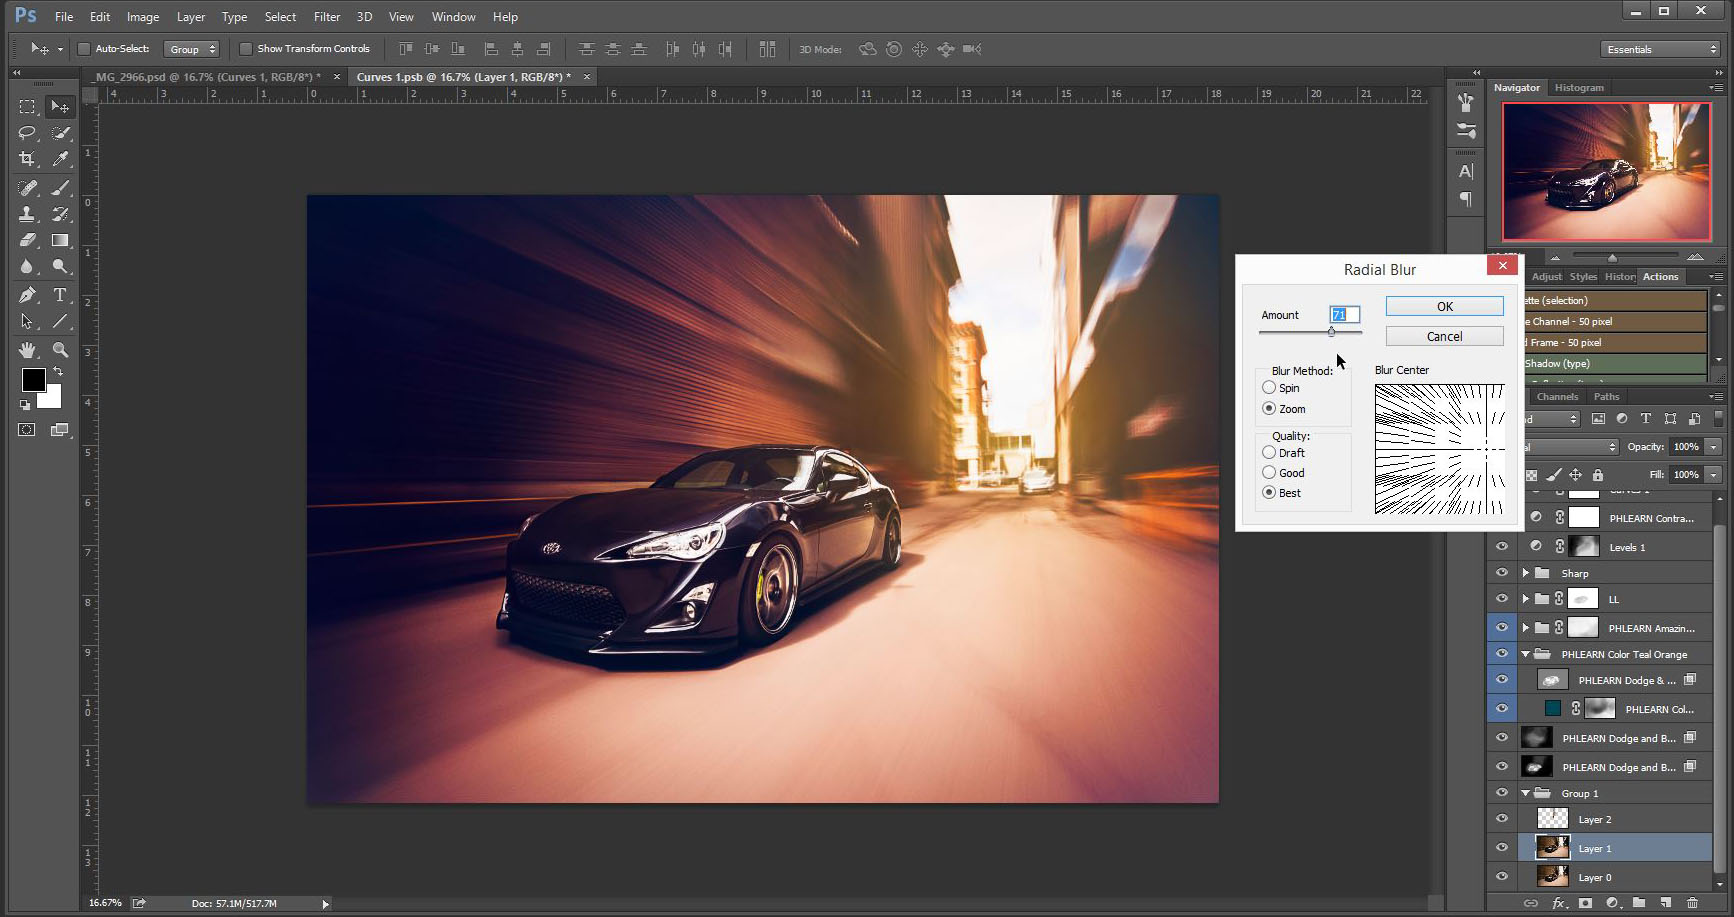Close the Radial Blur dialog
This screenshot has height=917, width=1734.
1502,265
